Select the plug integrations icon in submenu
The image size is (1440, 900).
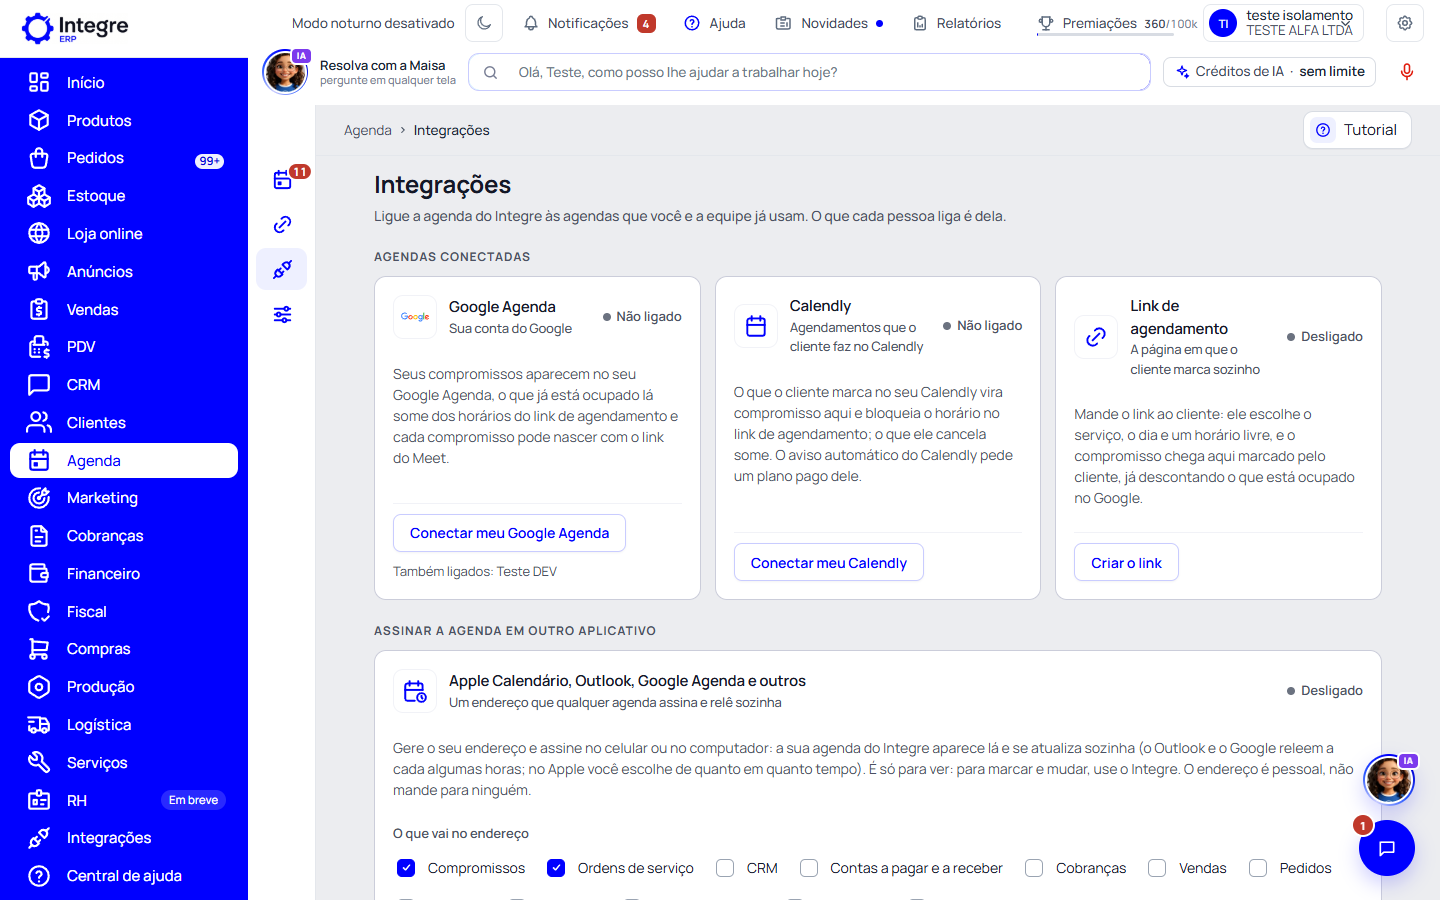pos(283,270)
